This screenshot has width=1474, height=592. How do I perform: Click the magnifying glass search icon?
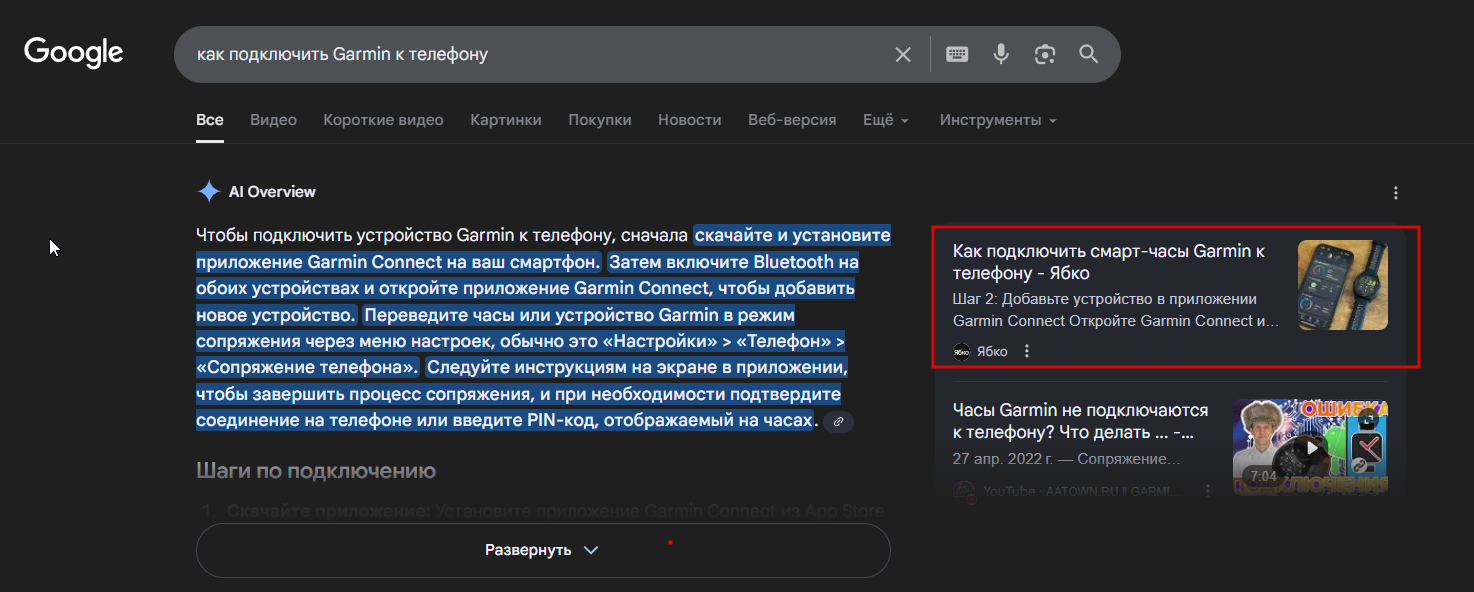(1089, 54)
